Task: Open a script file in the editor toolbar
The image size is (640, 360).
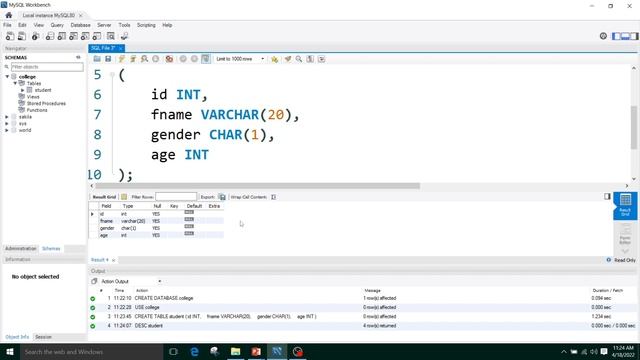Action: 97,59
